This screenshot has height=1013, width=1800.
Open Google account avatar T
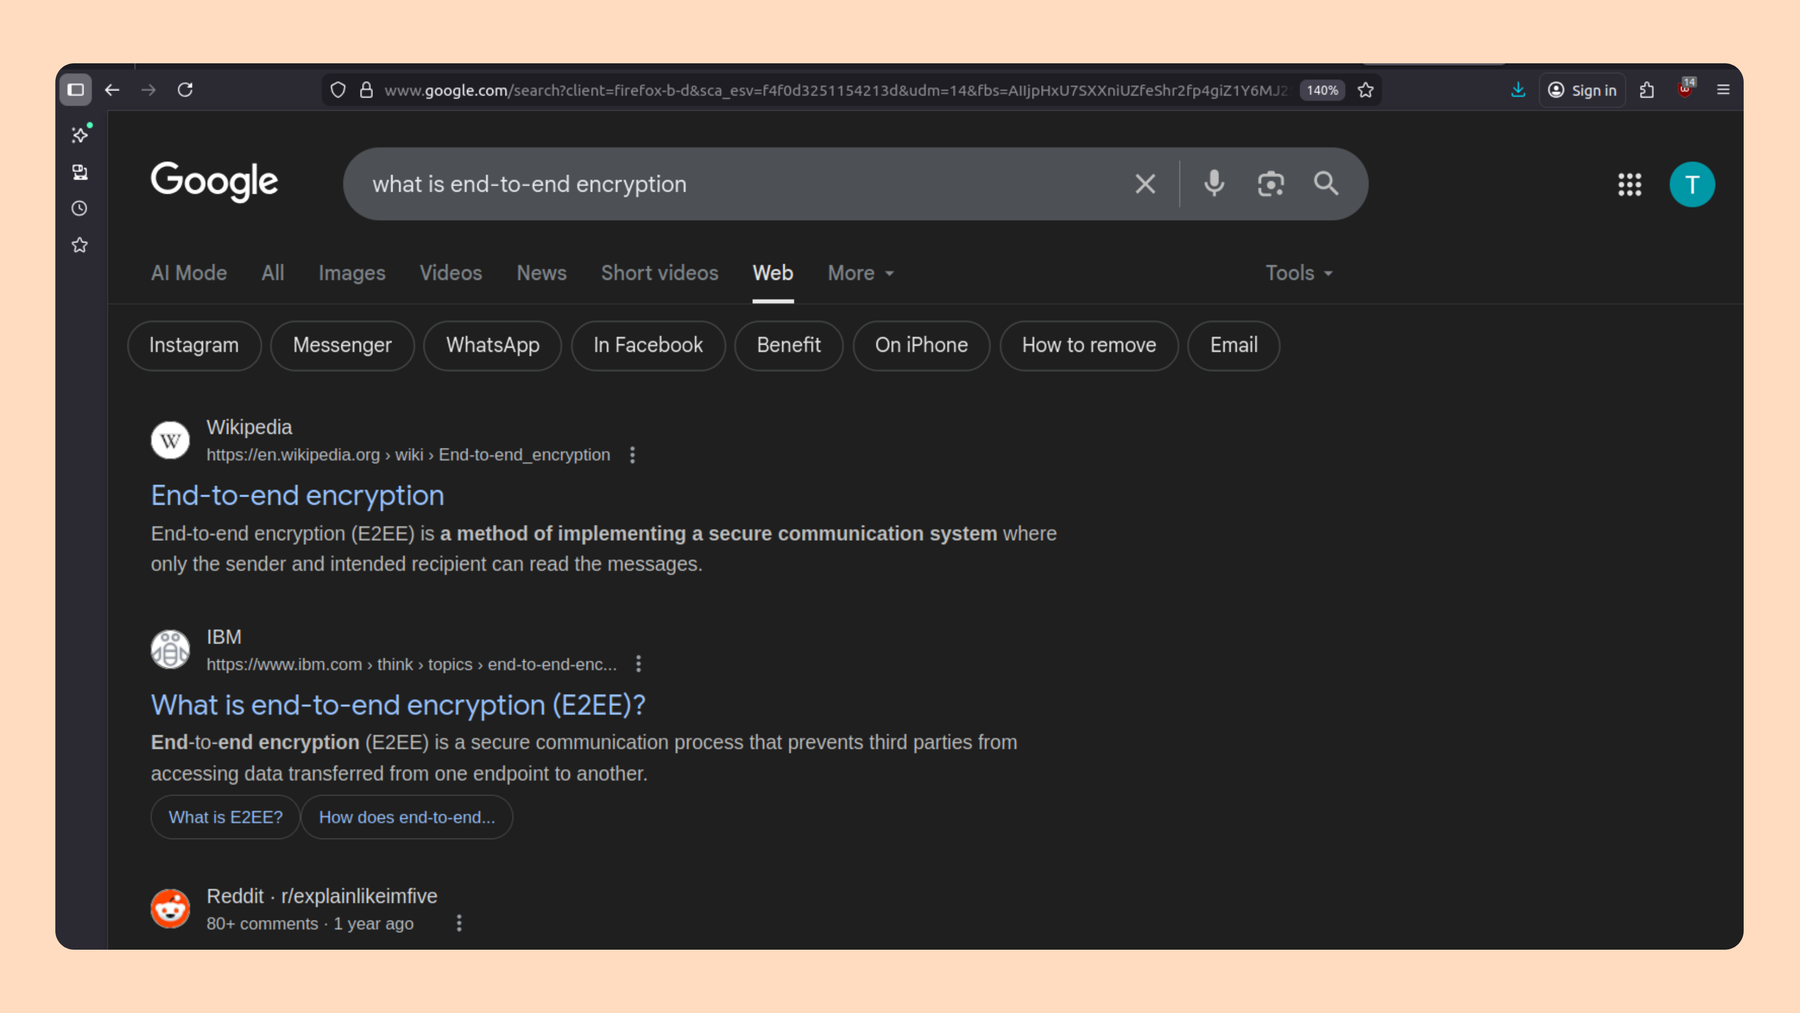point(1692,184)
